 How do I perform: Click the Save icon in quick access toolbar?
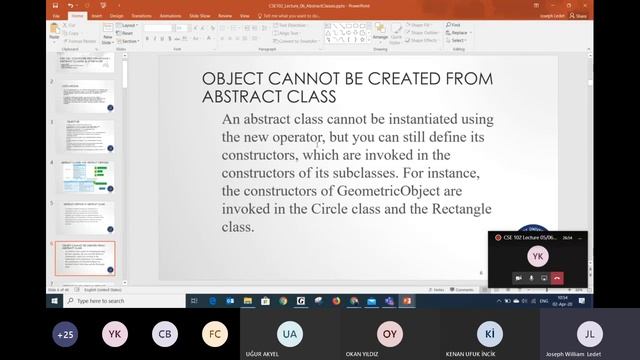tap(56, 5)
